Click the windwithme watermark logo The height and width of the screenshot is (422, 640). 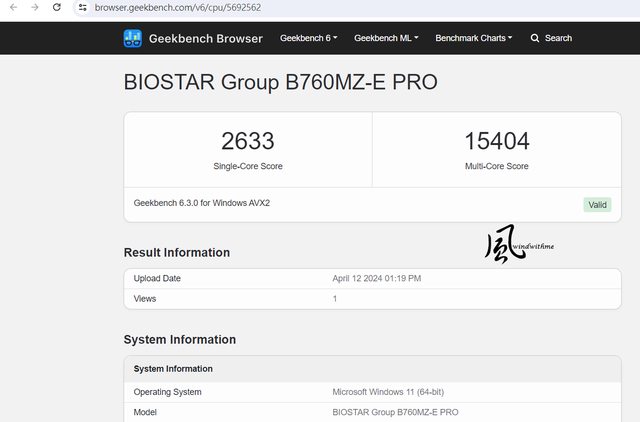[519, 244]
